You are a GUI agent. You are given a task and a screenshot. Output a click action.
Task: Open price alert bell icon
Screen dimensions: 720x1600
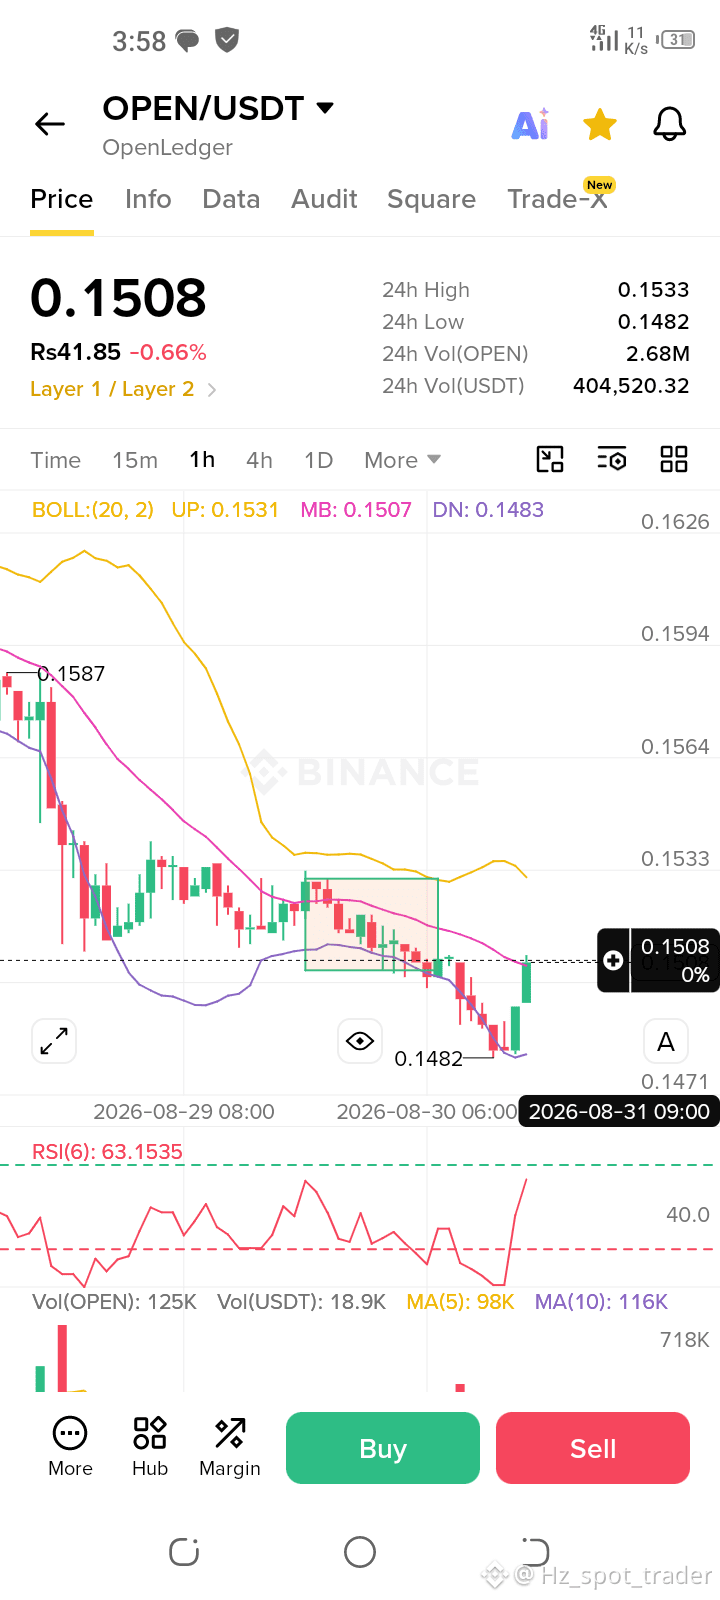669,124
